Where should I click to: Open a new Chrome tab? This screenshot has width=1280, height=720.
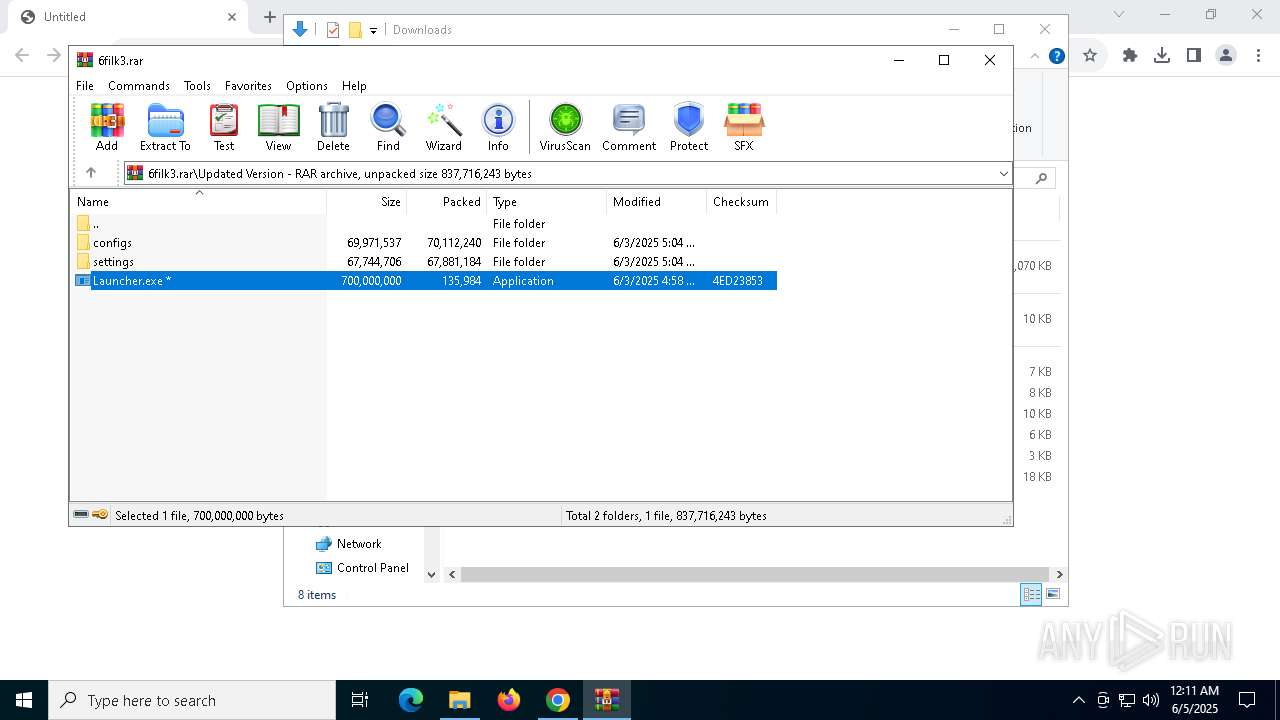point(269,17)
